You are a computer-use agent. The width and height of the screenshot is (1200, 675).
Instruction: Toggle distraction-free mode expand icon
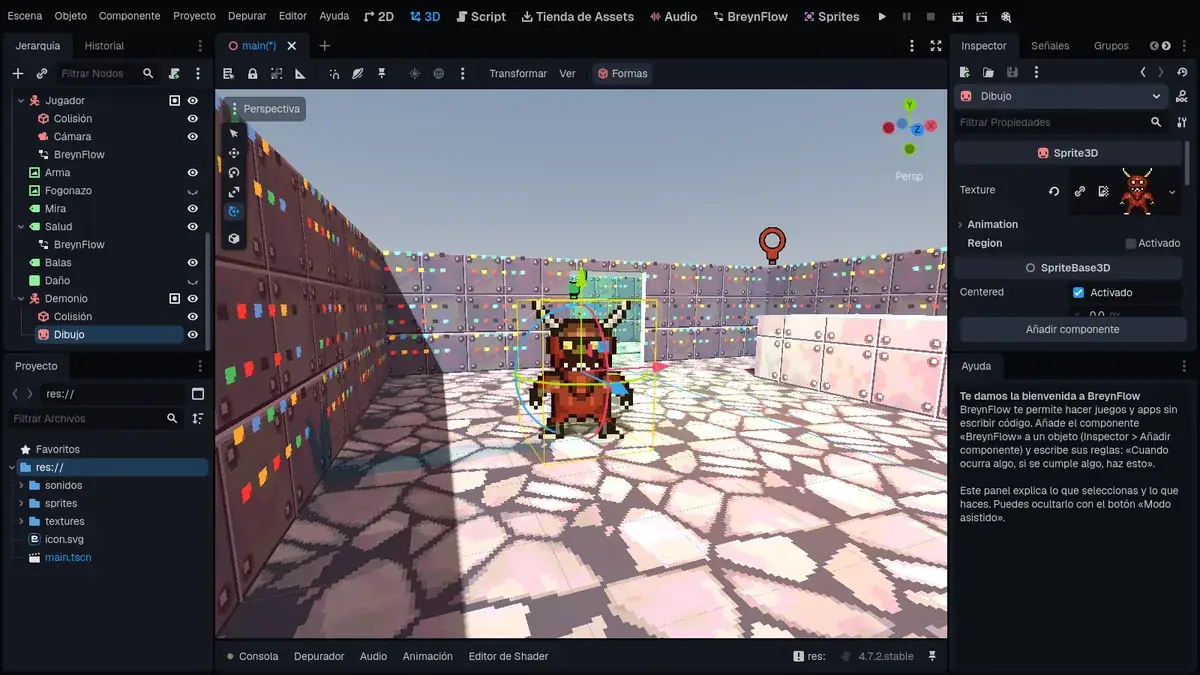(x=935, y=46)
